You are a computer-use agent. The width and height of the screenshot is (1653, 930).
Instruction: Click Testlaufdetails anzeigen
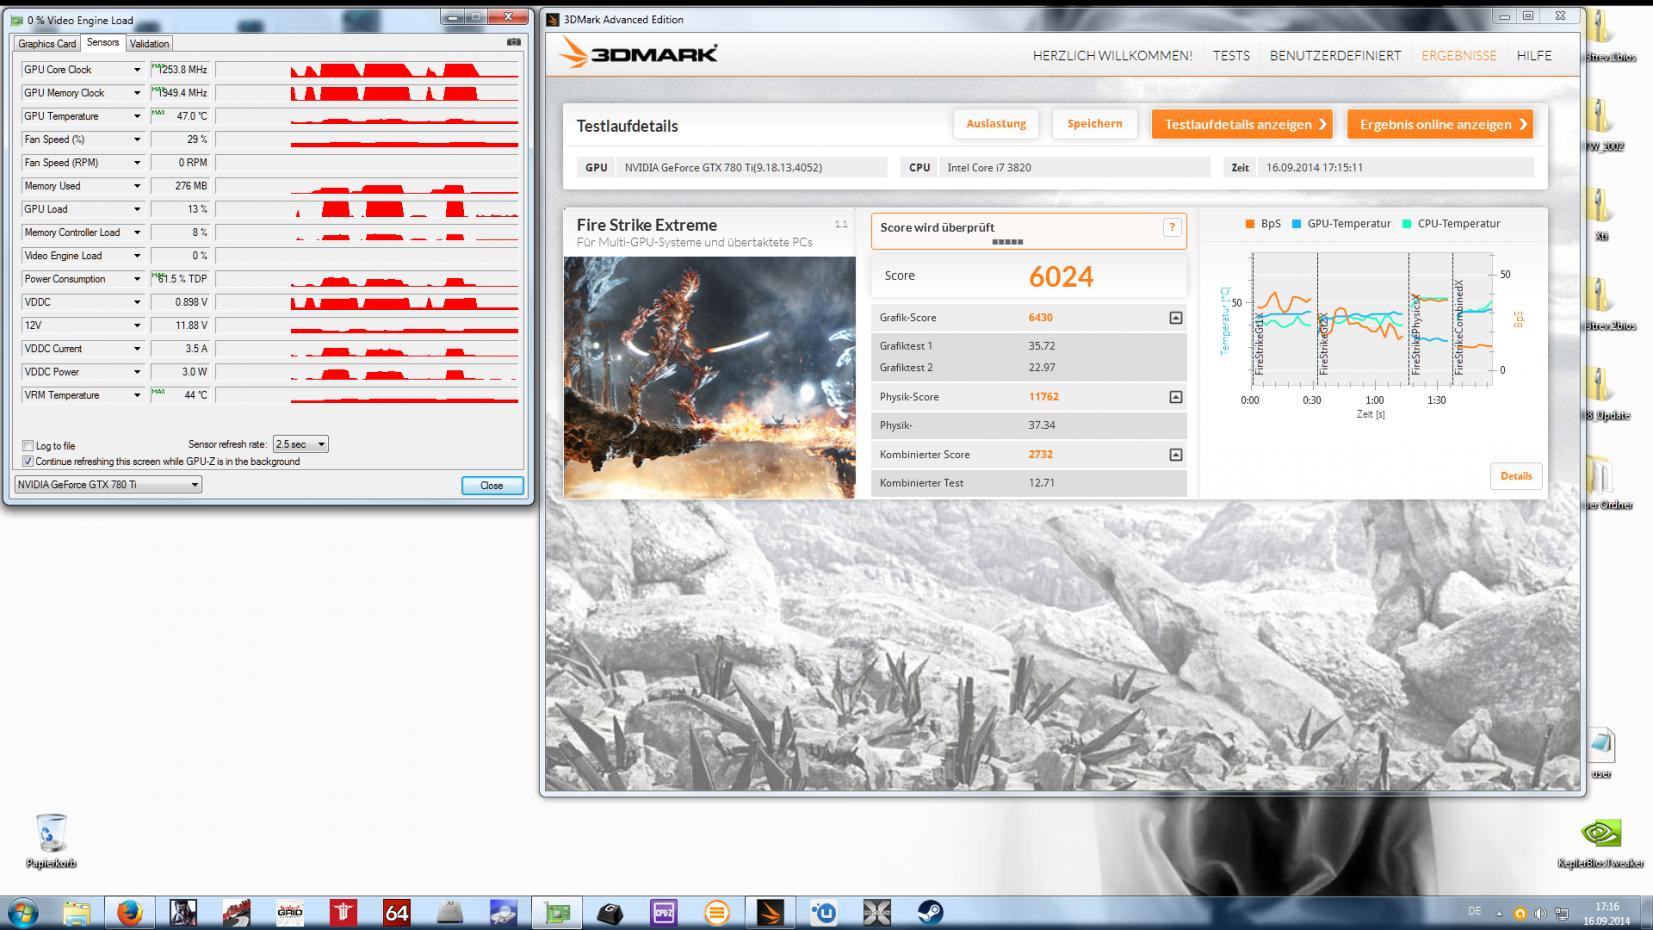tap(1242, 124)
